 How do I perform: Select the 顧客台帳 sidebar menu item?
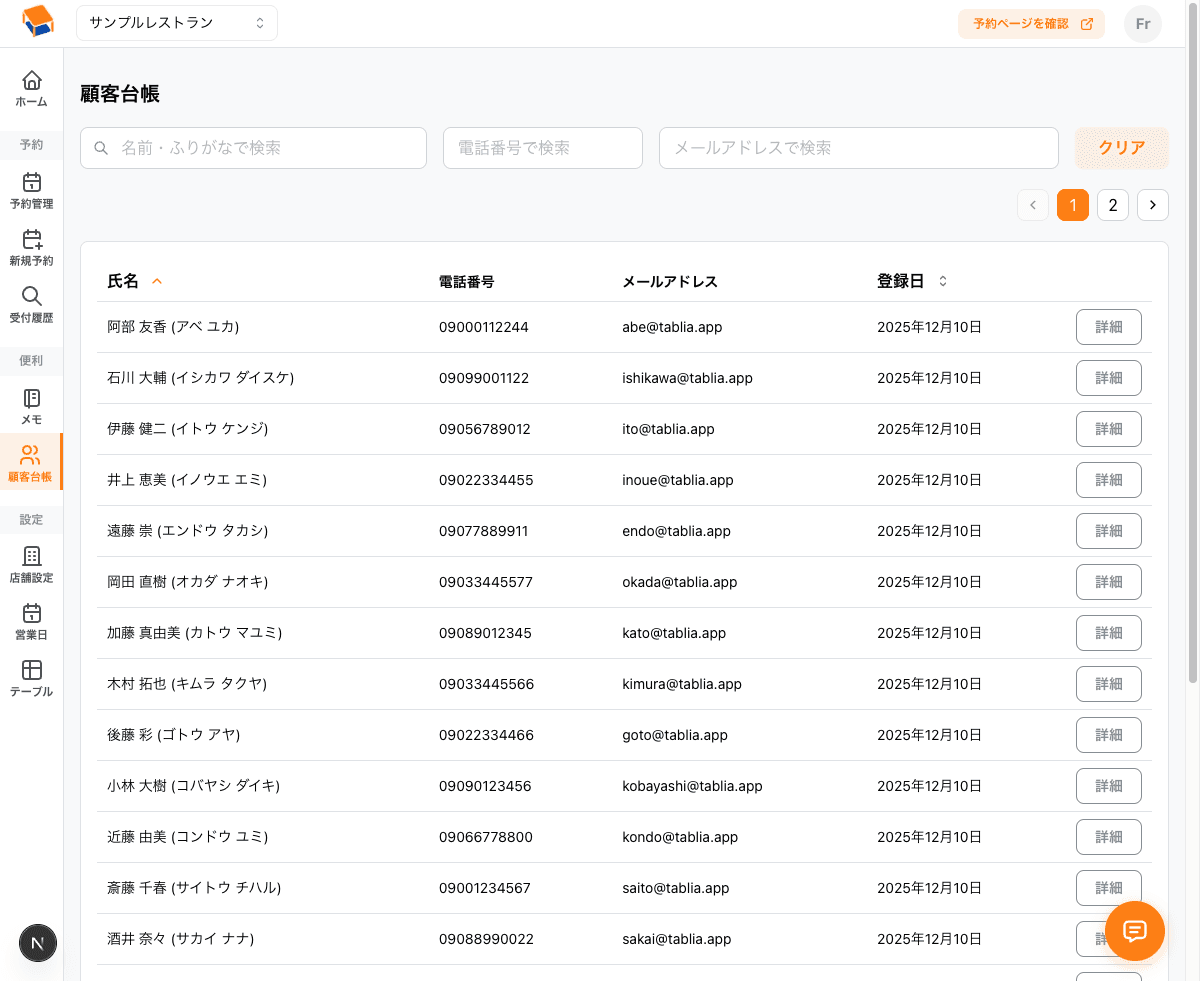click(31, 462)
